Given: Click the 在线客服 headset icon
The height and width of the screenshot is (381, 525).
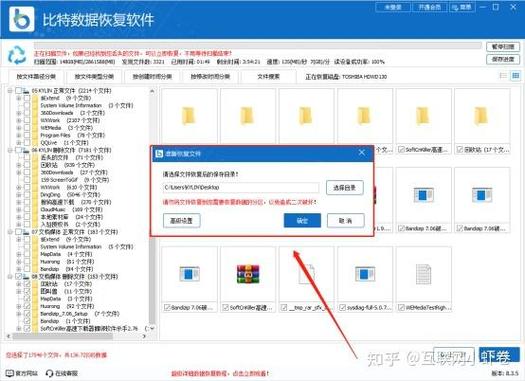Looking at the screenshot, I should [50, 373].
